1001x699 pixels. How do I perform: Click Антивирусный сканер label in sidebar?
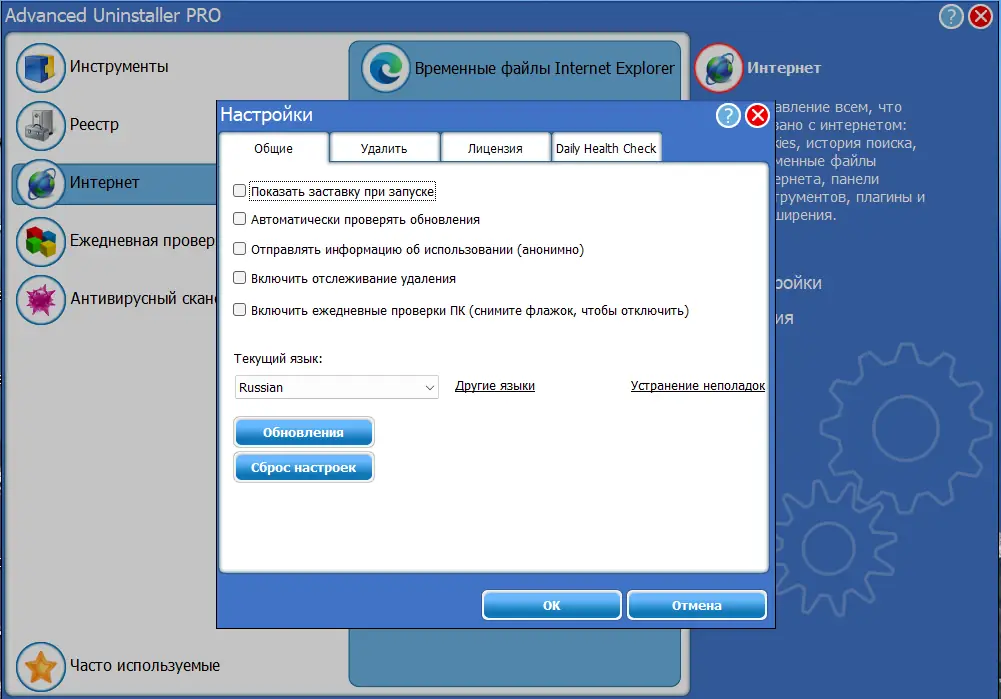coord(143,298)
